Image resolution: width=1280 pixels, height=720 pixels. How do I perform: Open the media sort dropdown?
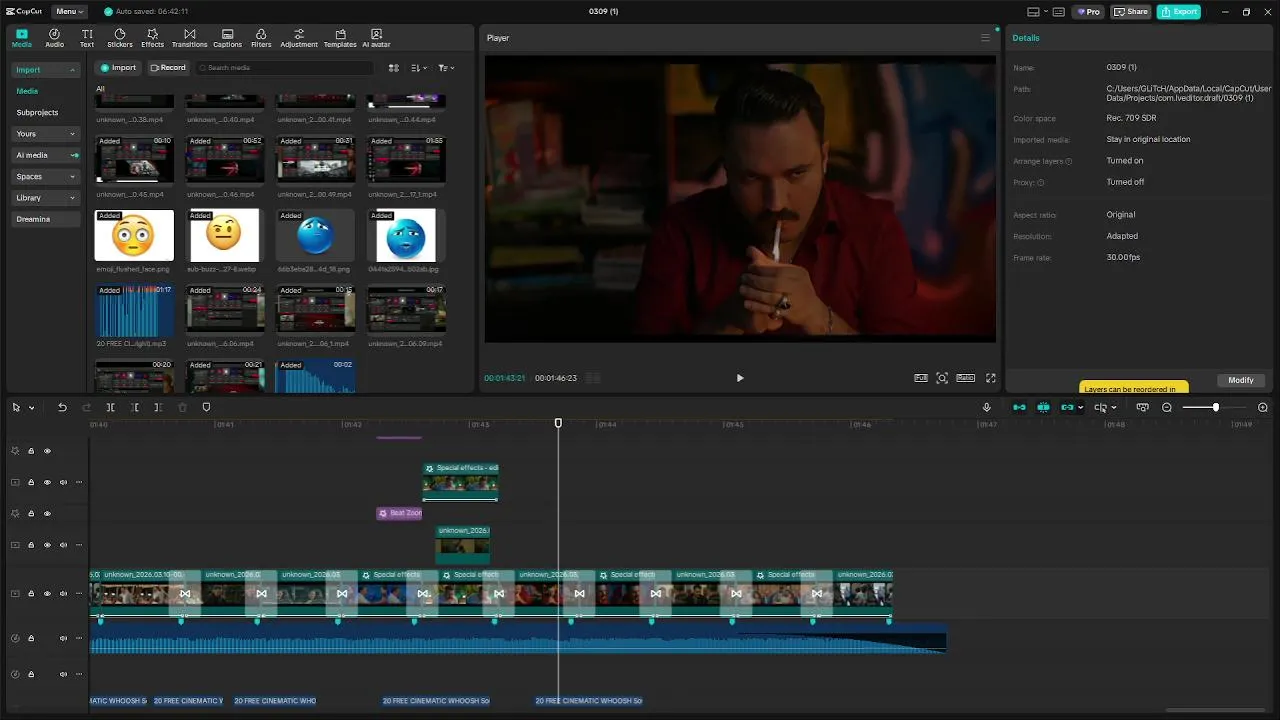pyautogui.click(x=419, y=68)
